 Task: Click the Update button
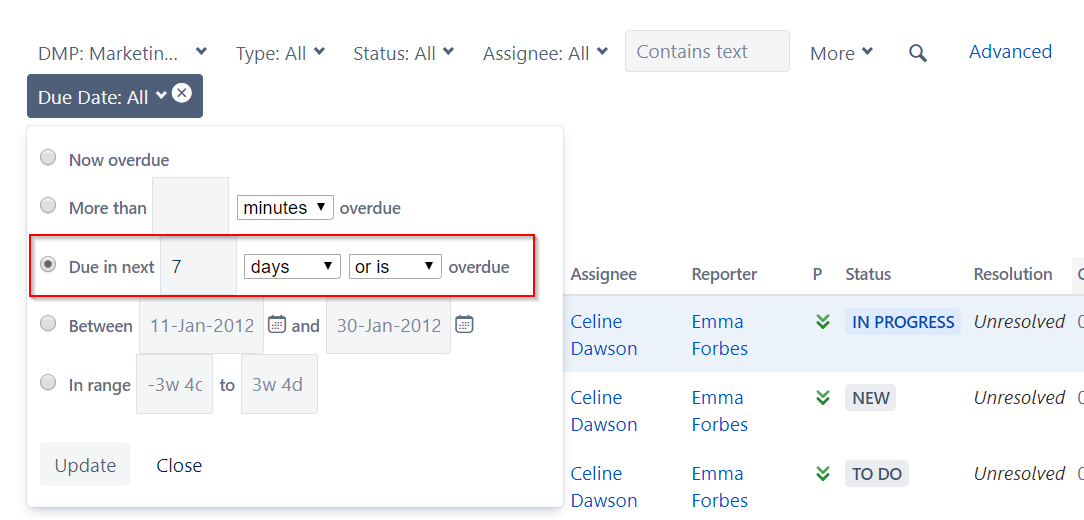[84, 465]
